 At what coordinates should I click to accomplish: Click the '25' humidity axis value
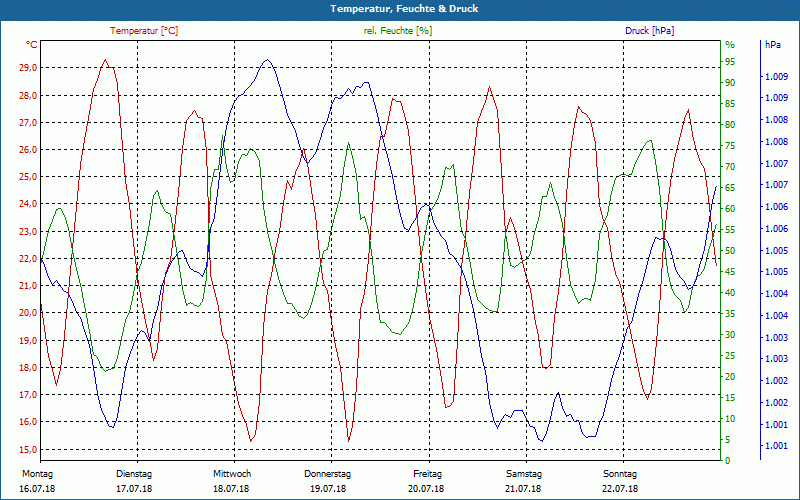tap(730, 356)
